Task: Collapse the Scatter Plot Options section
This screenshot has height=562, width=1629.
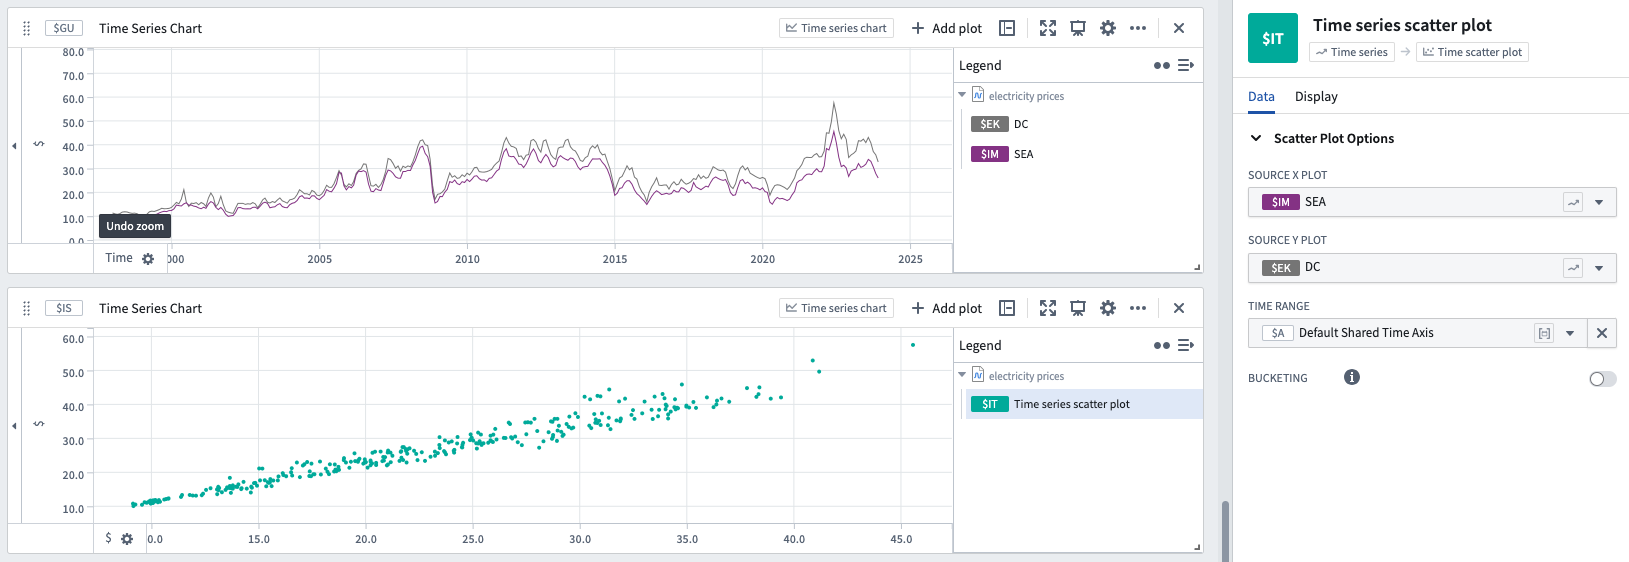Action: pyautogui.click(x=1256, y=138)
